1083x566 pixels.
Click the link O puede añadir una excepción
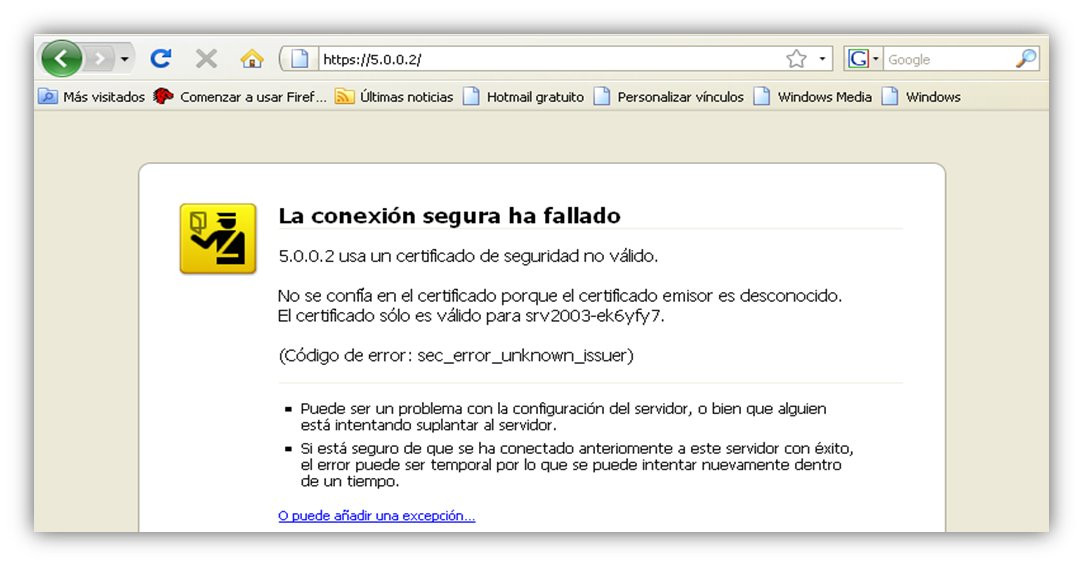coord(376,516)
